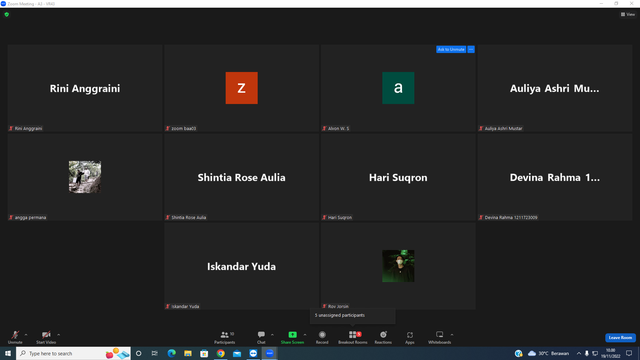Open the Reactions menu
The image size is (640, 360).
(x=383, y=337)
